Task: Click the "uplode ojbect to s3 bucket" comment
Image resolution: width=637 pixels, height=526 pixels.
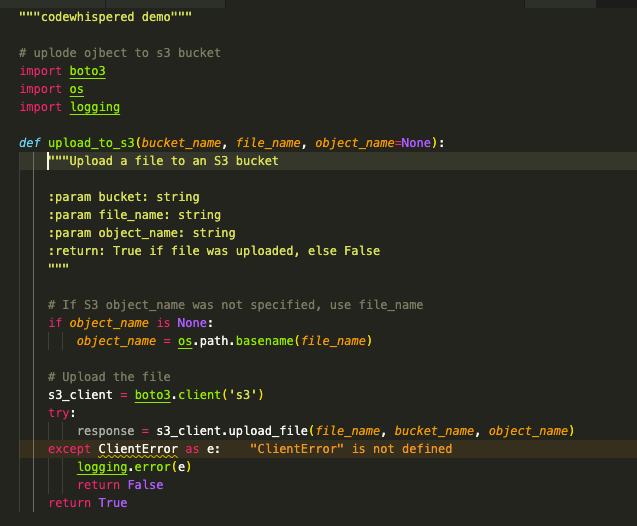Action: [x=120, y=52]
